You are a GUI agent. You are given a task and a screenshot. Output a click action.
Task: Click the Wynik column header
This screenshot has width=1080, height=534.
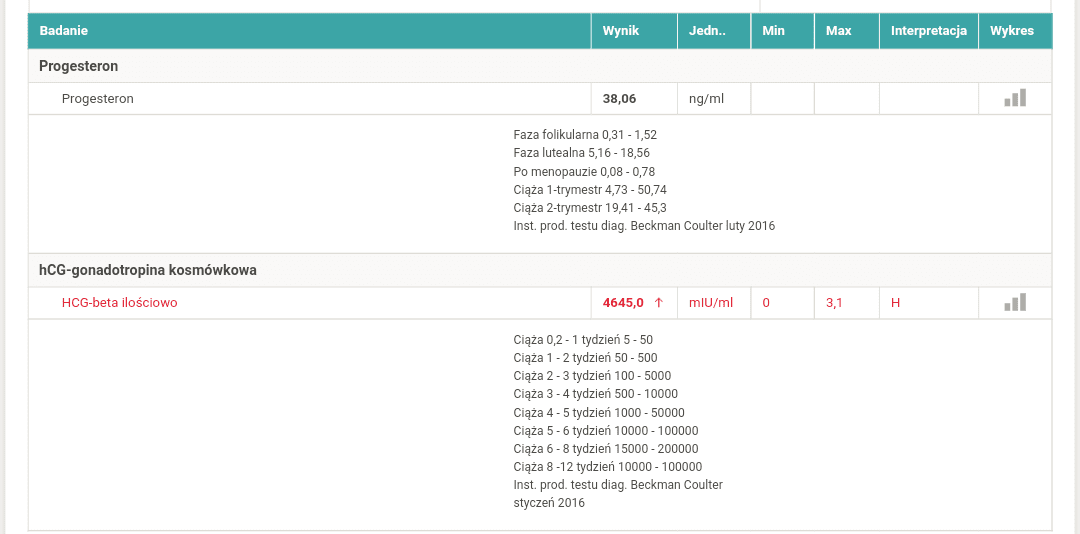620,31
